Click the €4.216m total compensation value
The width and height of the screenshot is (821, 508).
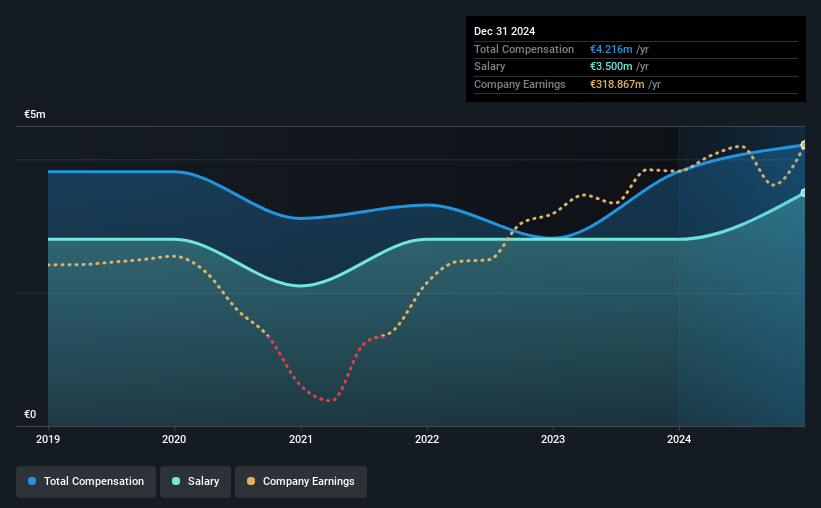[x=611, y=49]
